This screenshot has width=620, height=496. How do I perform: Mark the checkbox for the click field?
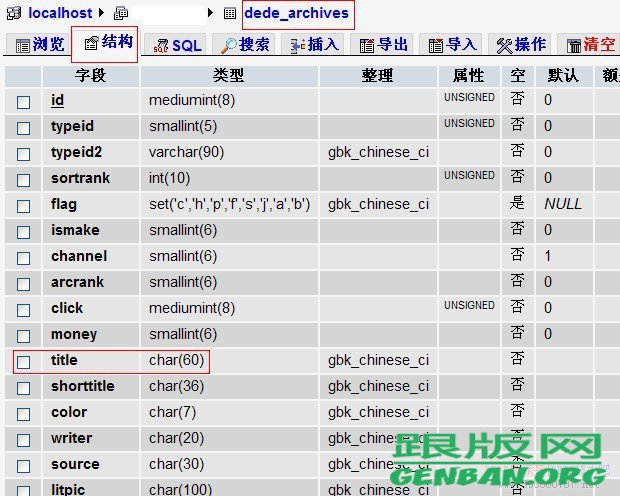(x=24, y=309)
